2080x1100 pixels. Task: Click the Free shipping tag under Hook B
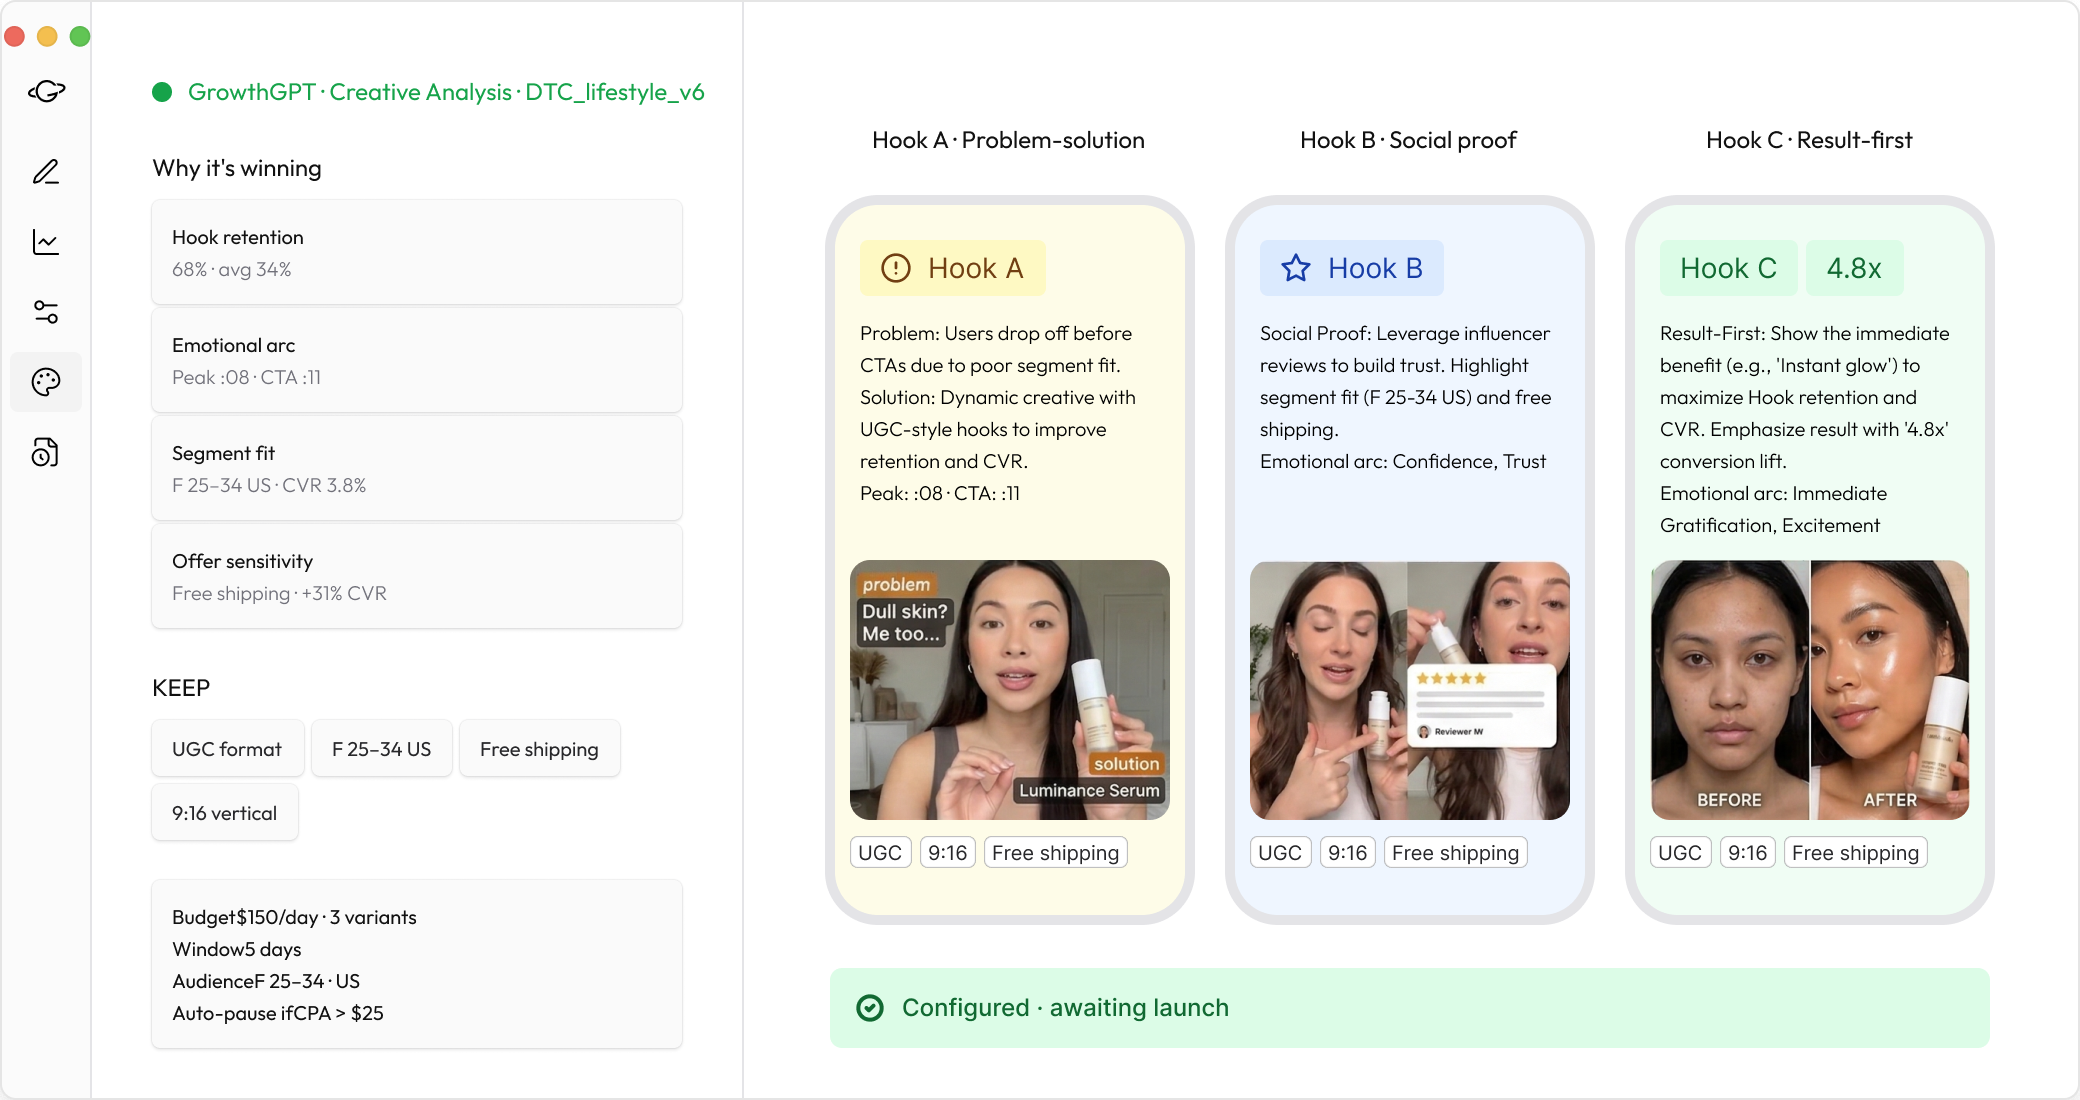1455,853
